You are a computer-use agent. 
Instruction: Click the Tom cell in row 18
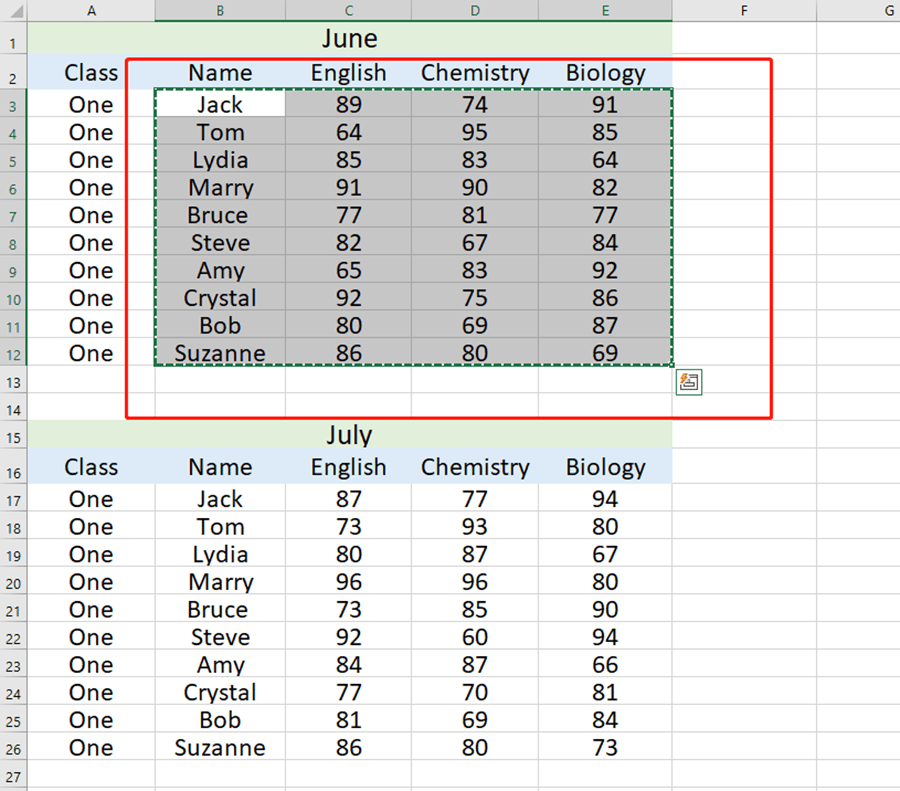[x=220, y=526]
